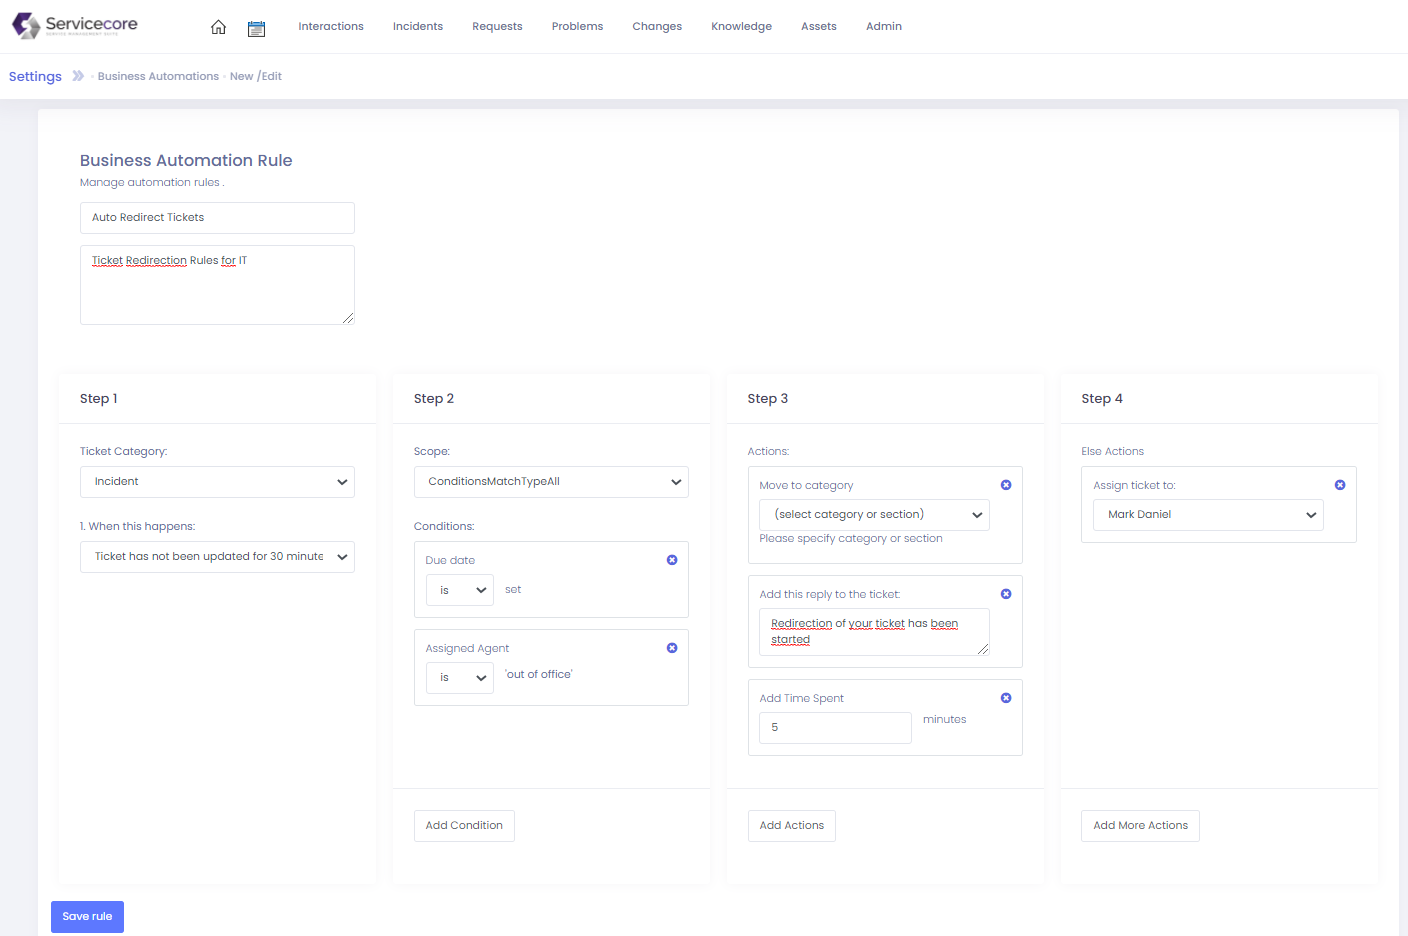Change the assignee dropdown showing Mark Daniel
This screenshot has width=1408, height=936.
point(1208,515)
